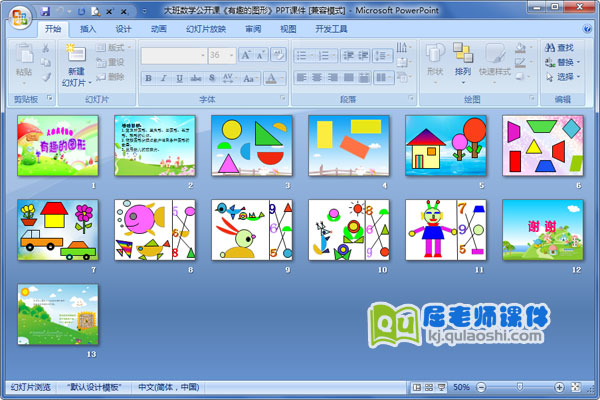Viewport: 600px width, 400px height.
Task: Open the Insert tab
Action: point(89,29)
